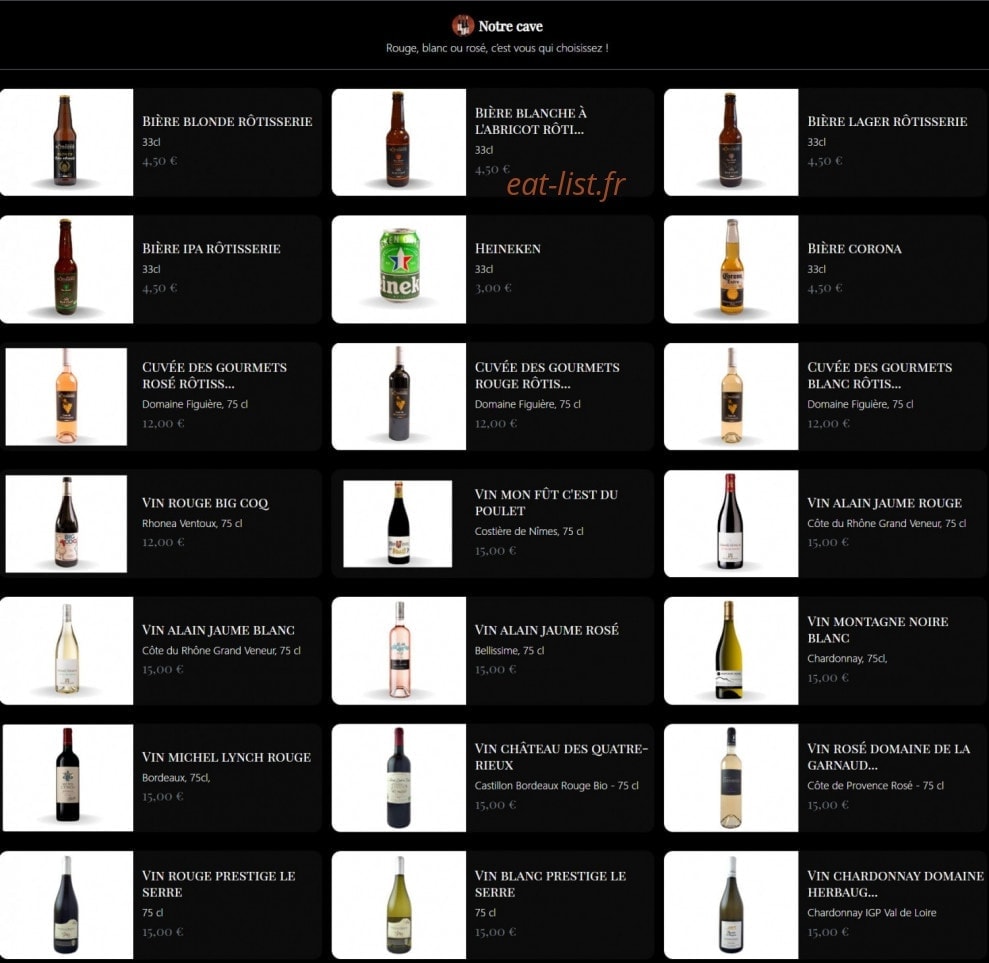Screen dimensions: 989x963
Task: Open the Bière IPA Rôtisserie bottle image
Action: tap(66, 269)
